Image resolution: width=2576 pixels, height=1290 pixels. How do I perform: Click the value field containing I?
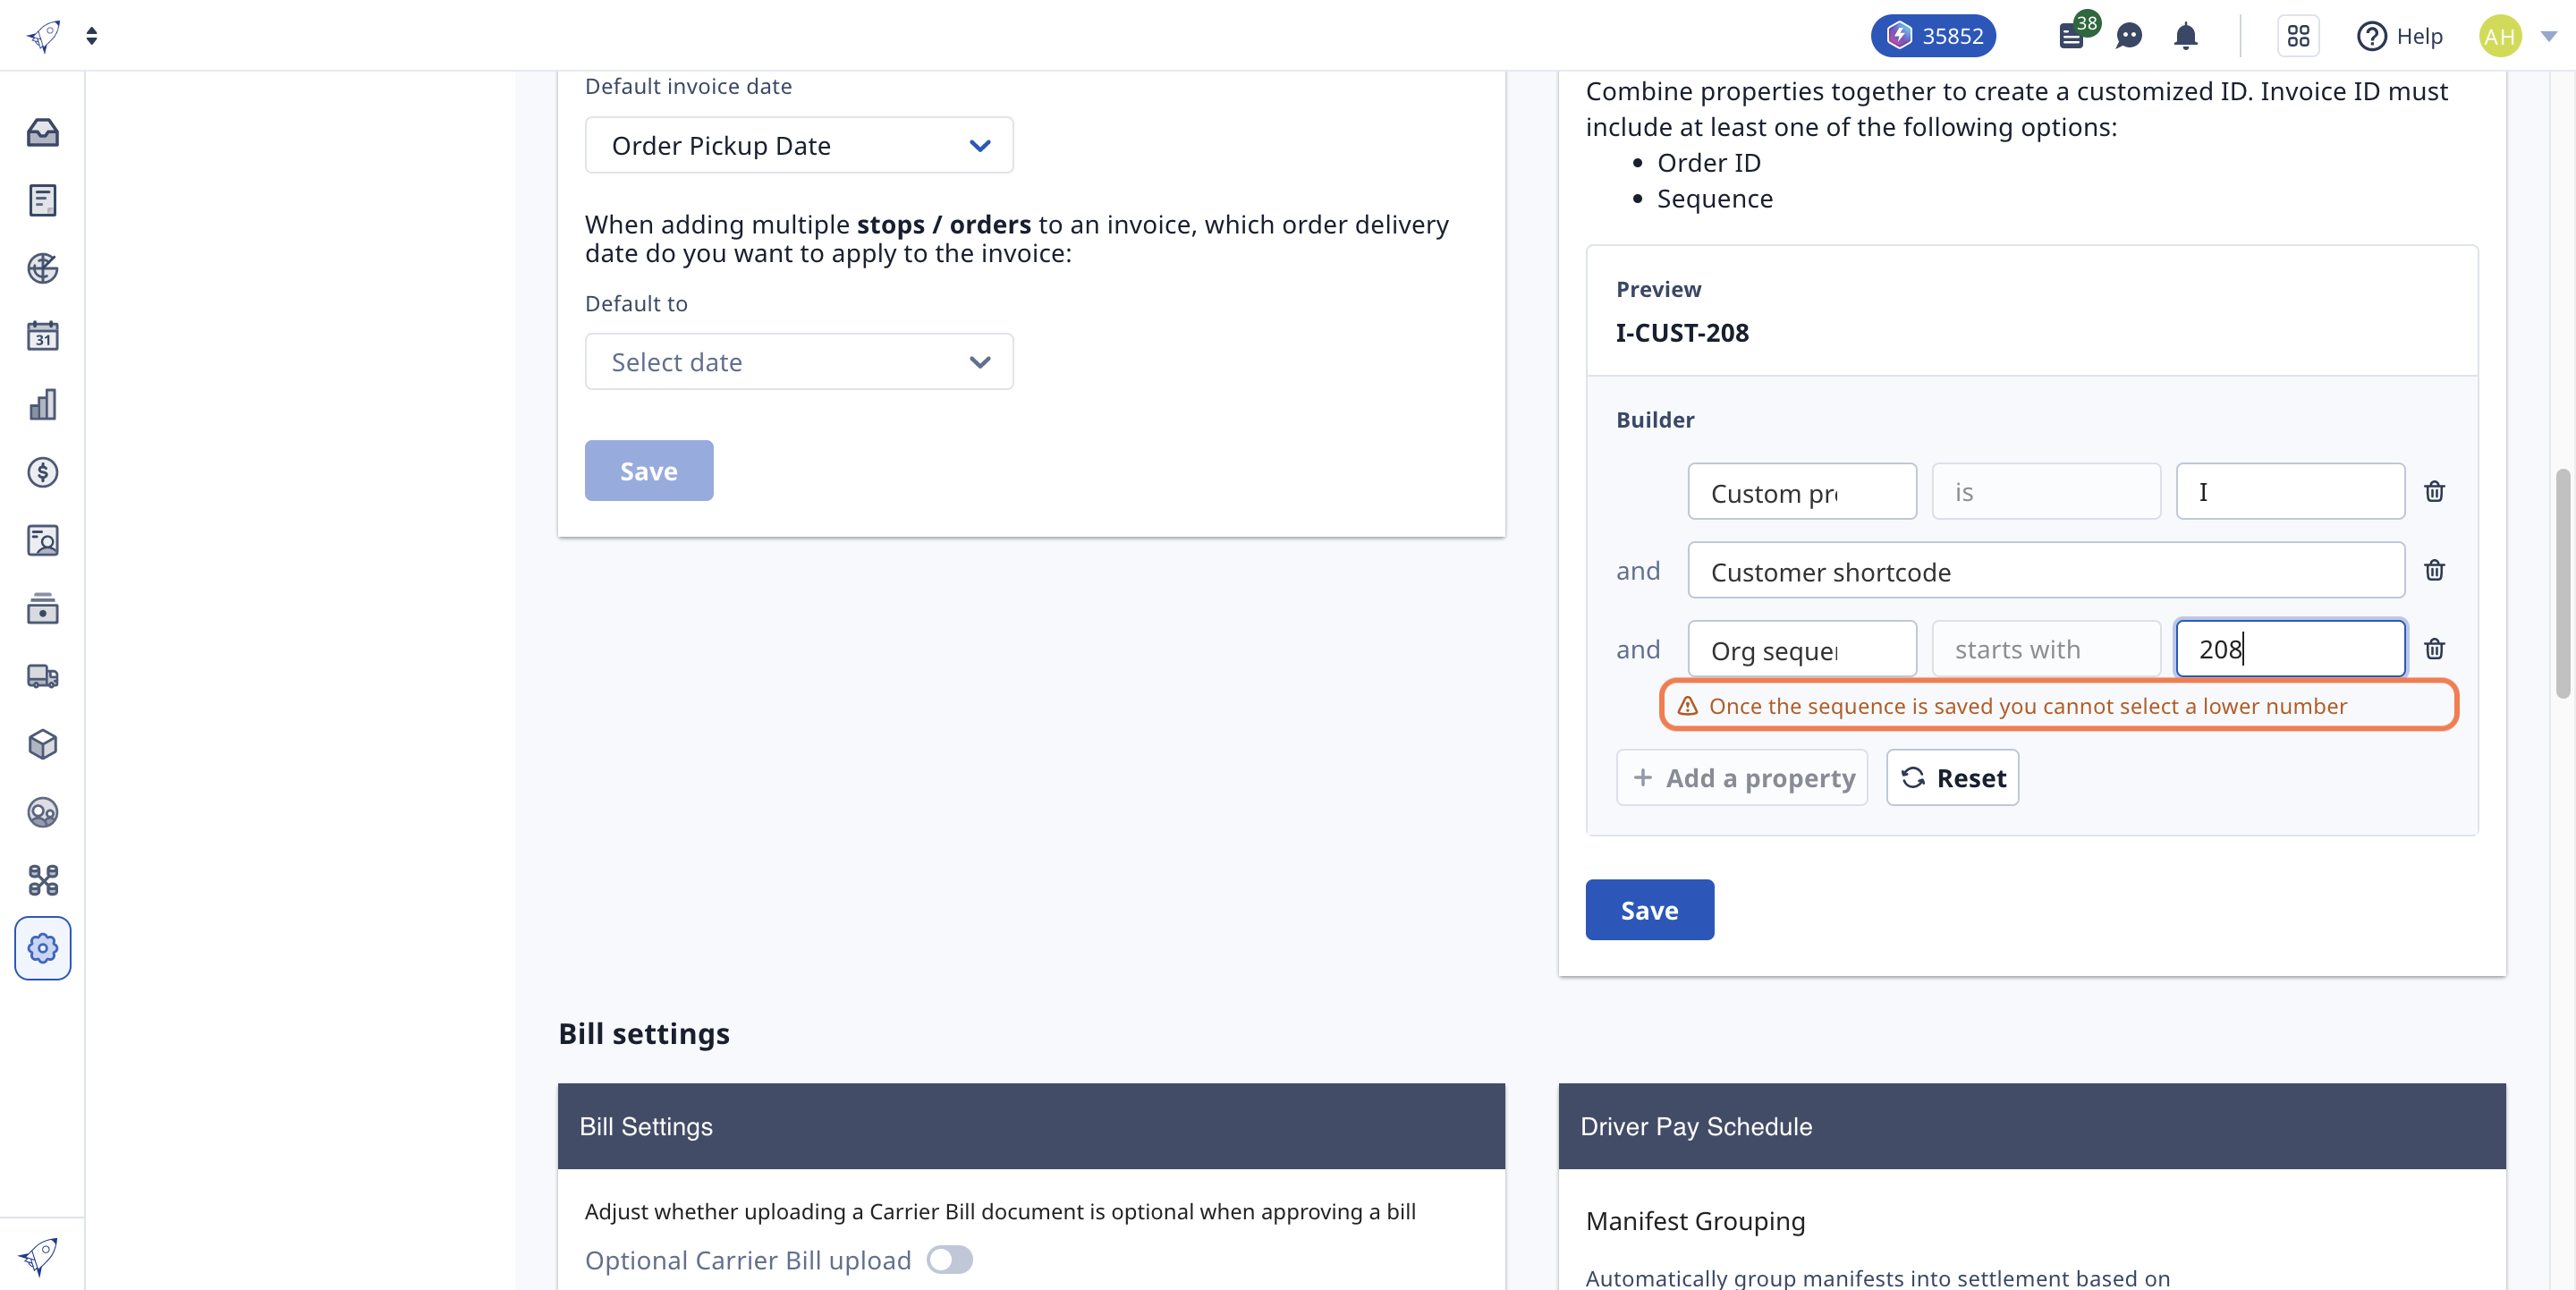[x=2290, y=492]
